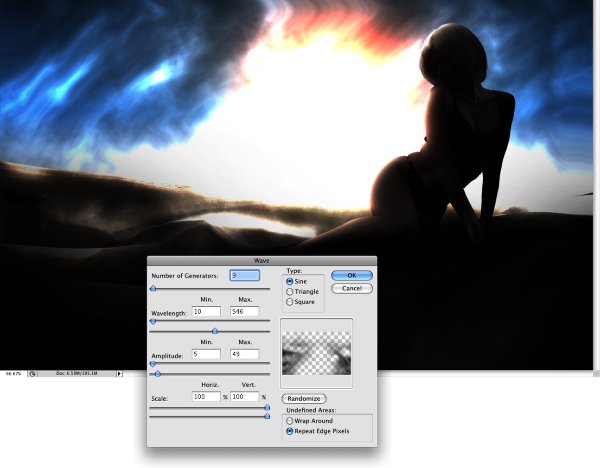Click the status bar icon beside zoom percentage
The image size is (600, 468).
point(33,374)
